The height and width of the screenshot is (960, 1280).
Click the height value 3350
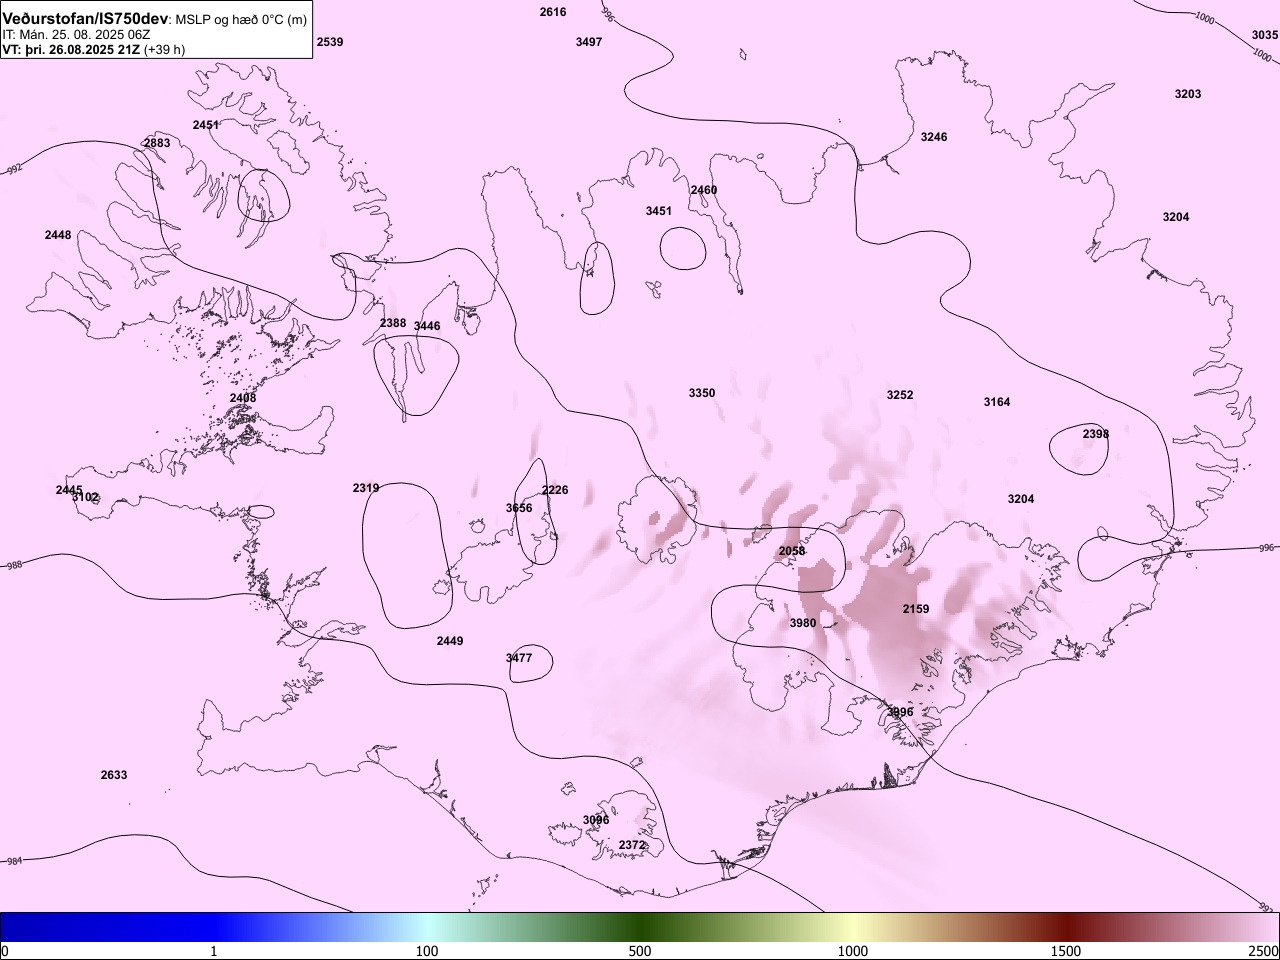(702, 393)
